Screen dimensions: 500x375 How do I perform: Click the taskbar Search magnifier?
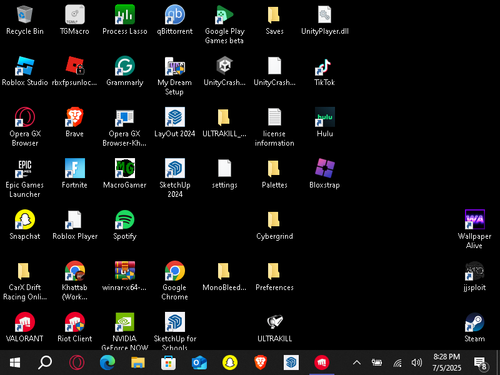pos(45,363)
